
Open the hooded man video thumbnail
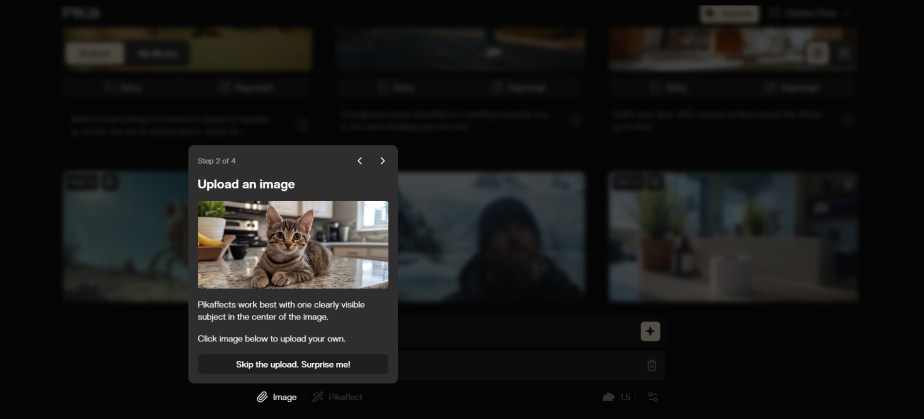click(x=492, y=236)
